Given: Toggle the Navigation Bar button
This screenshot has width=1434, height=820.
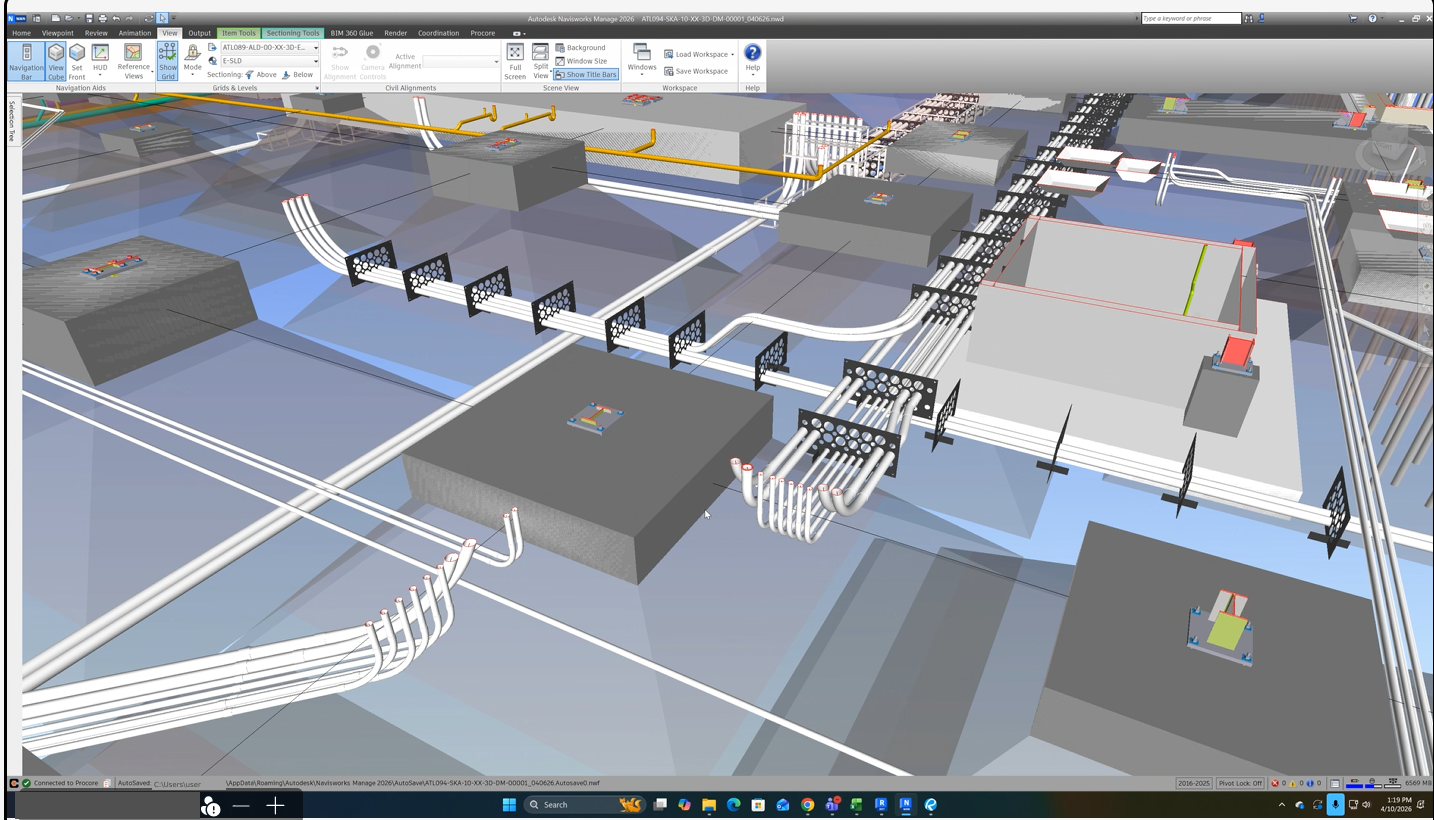Looking at the screenshot, I should tap(26, 61).
